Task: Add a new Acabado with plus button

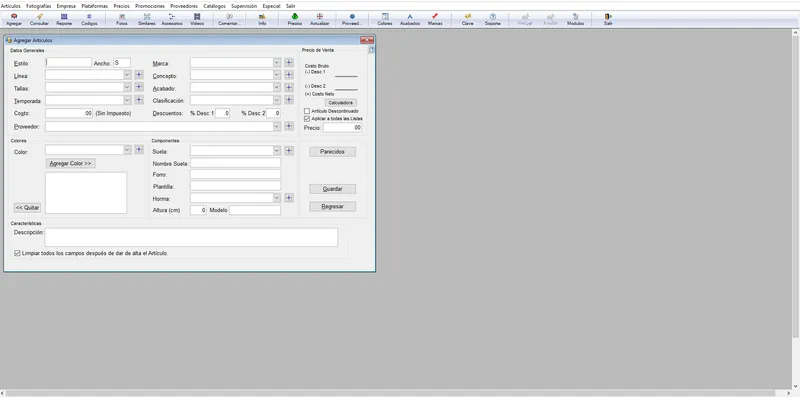Action: click(289, 87)
